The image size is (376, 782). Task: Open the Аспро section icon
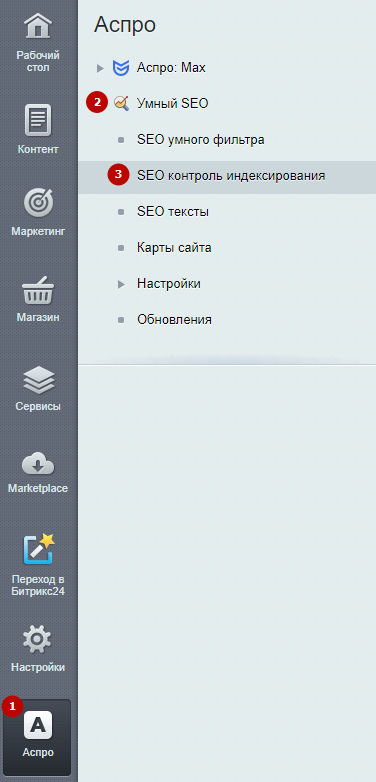coord(38,725)
